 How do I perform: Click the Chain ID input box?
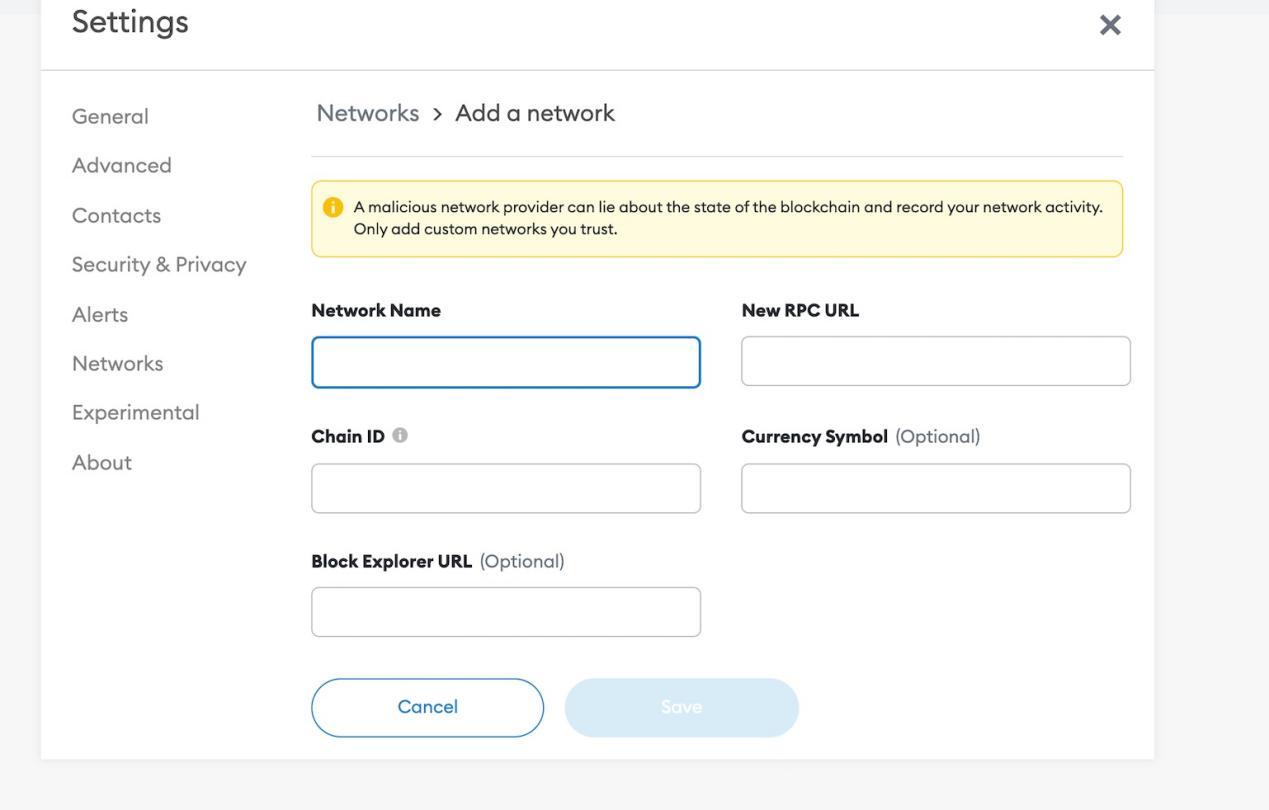[x=506, y=488]
